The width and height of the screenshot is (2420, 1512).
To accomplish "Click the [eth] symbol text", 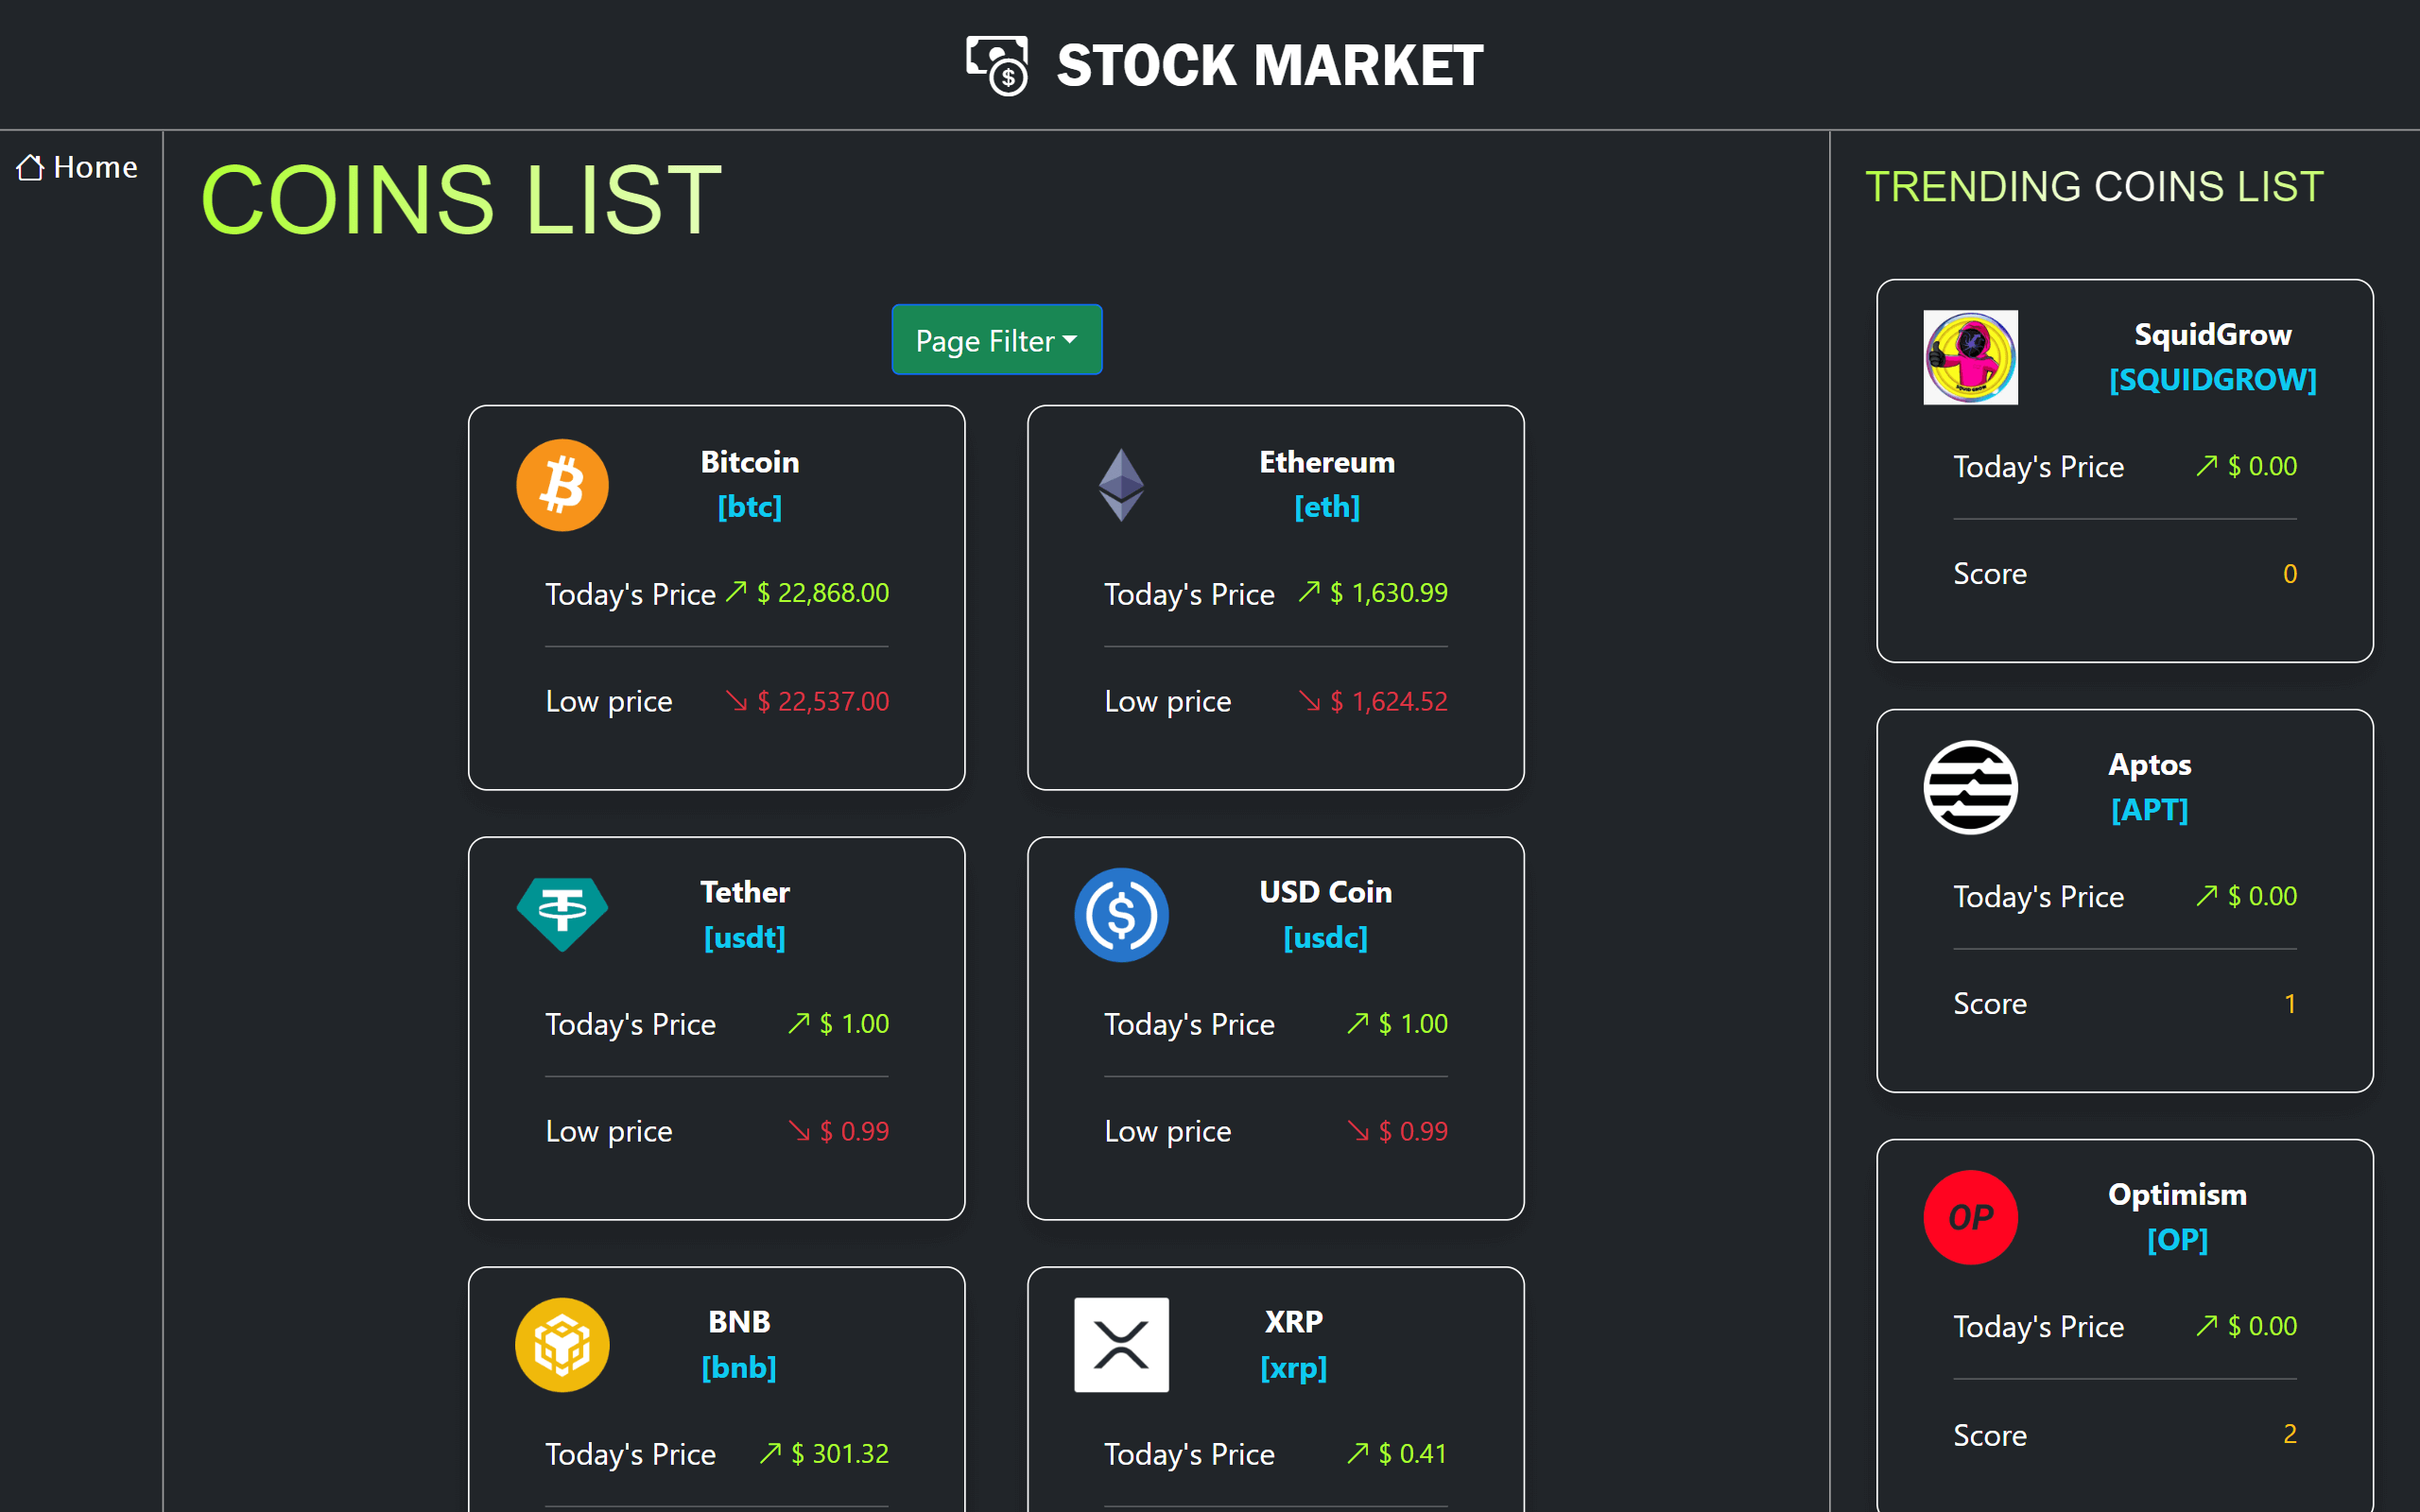I will click(x=1326, y=507).
